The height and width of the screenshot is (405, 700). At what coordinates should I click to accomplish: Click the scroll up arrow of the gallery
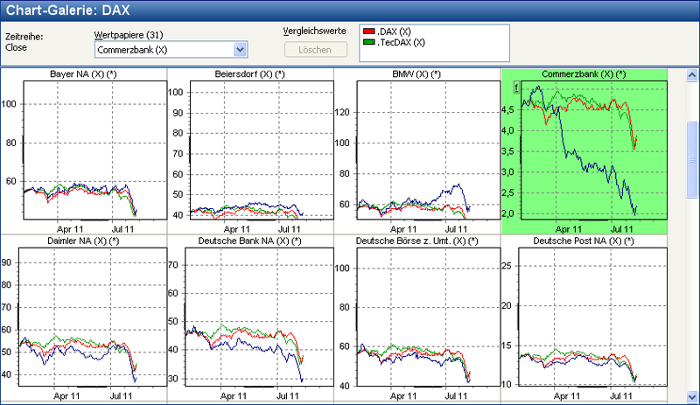click(x=691, y=76)
